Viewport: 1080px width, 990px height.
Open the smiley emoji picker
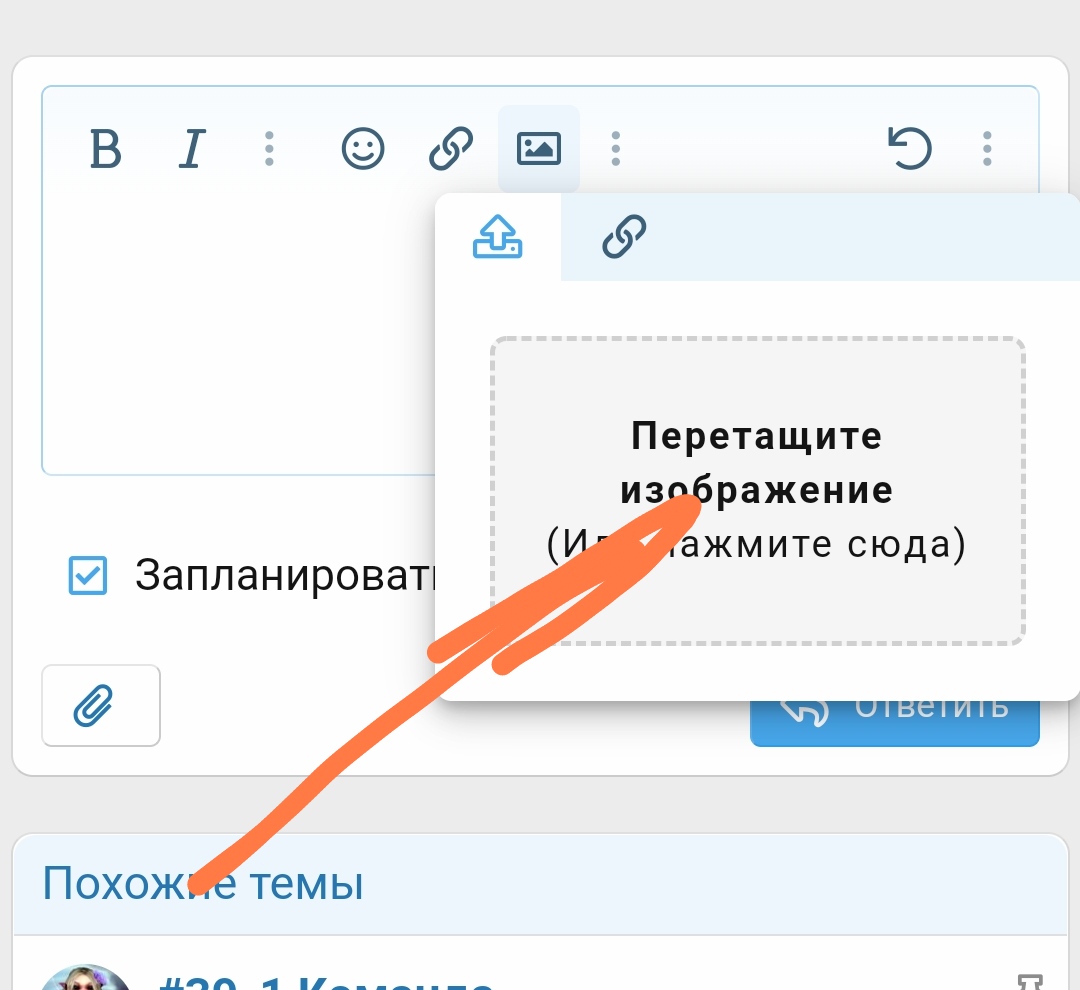click(363, 149)
